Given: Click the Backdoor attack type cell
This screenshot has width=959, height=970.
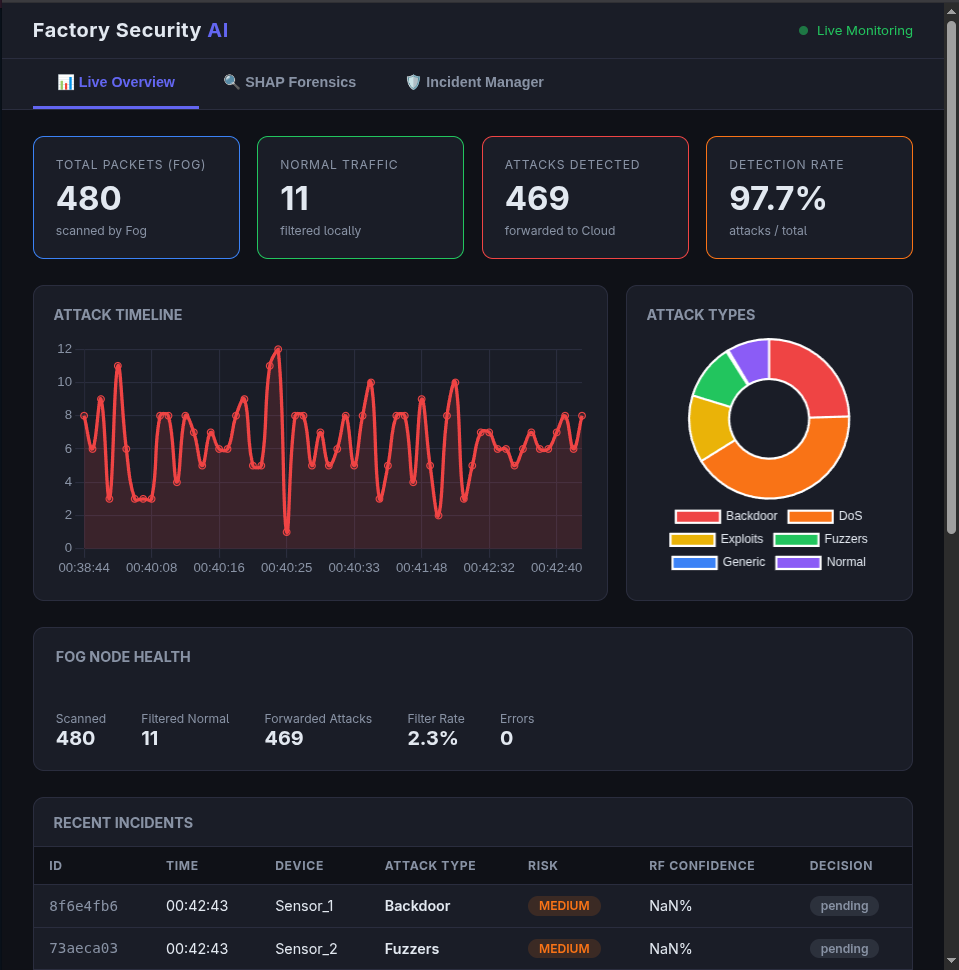Looking at the screenshot, I should 417,906.
